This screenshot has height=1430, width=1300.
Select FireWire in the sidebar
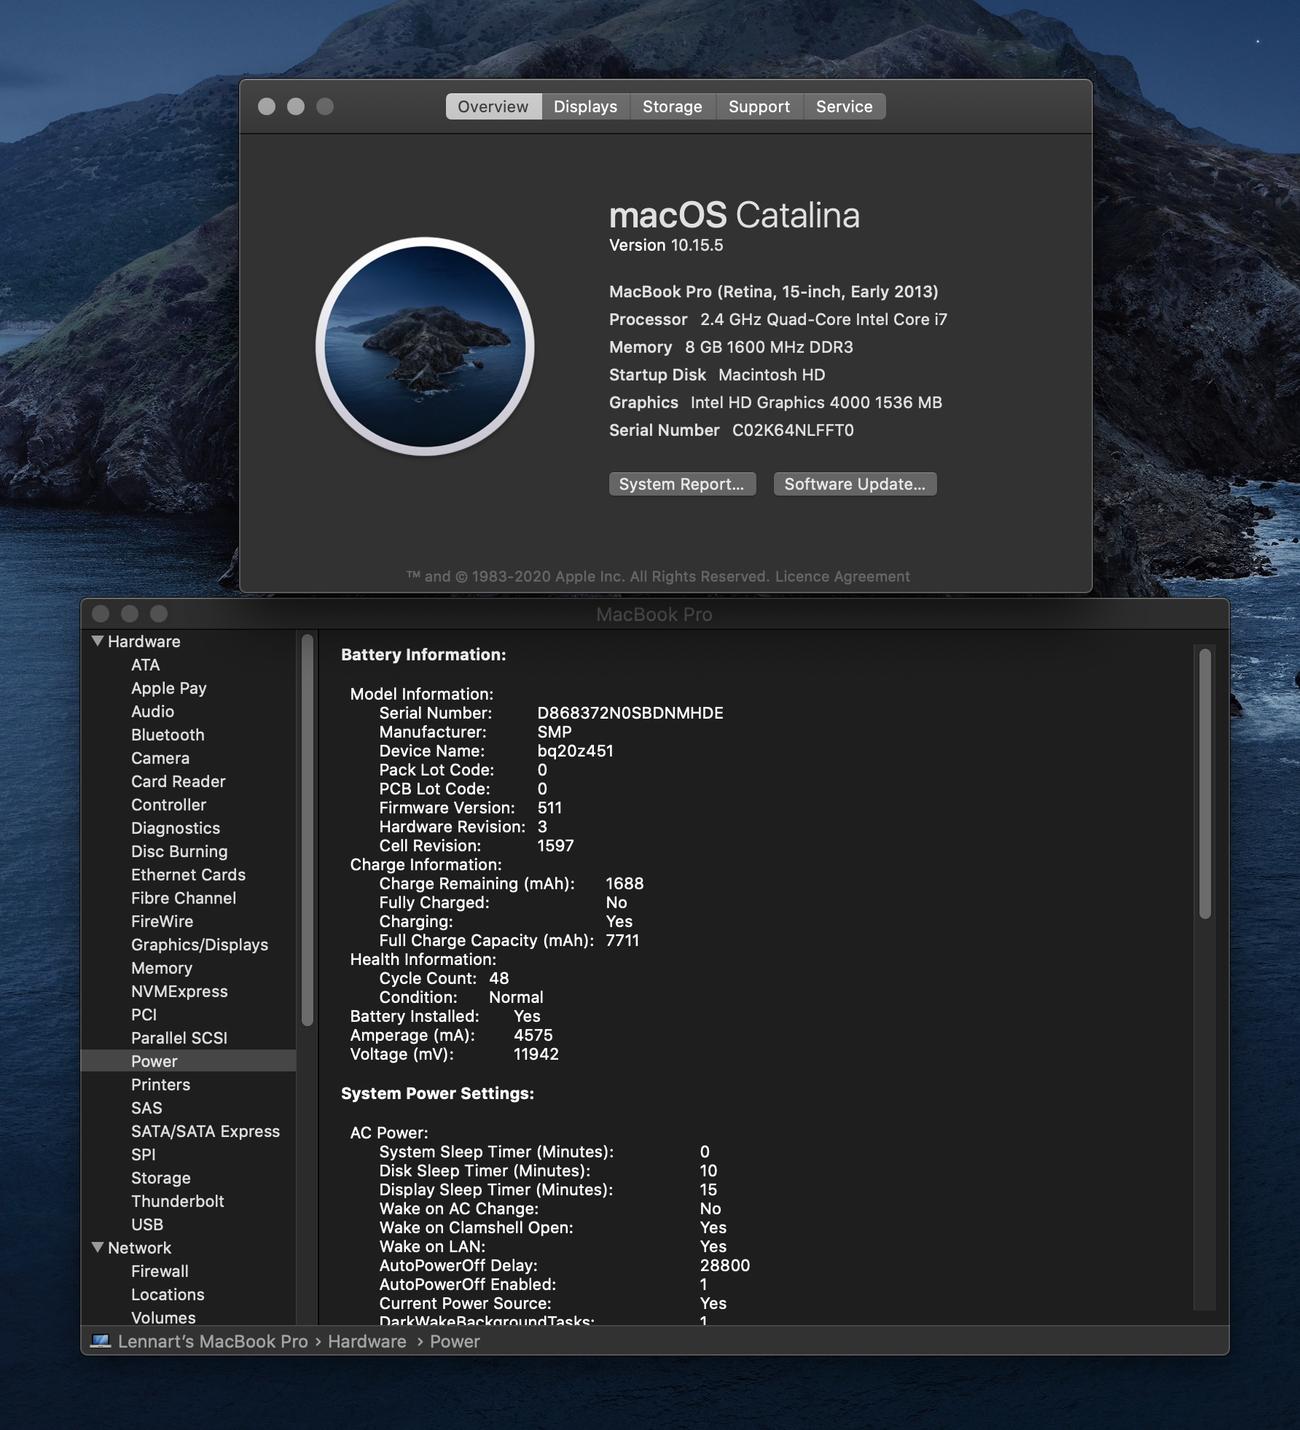click(x=162, y=921)
